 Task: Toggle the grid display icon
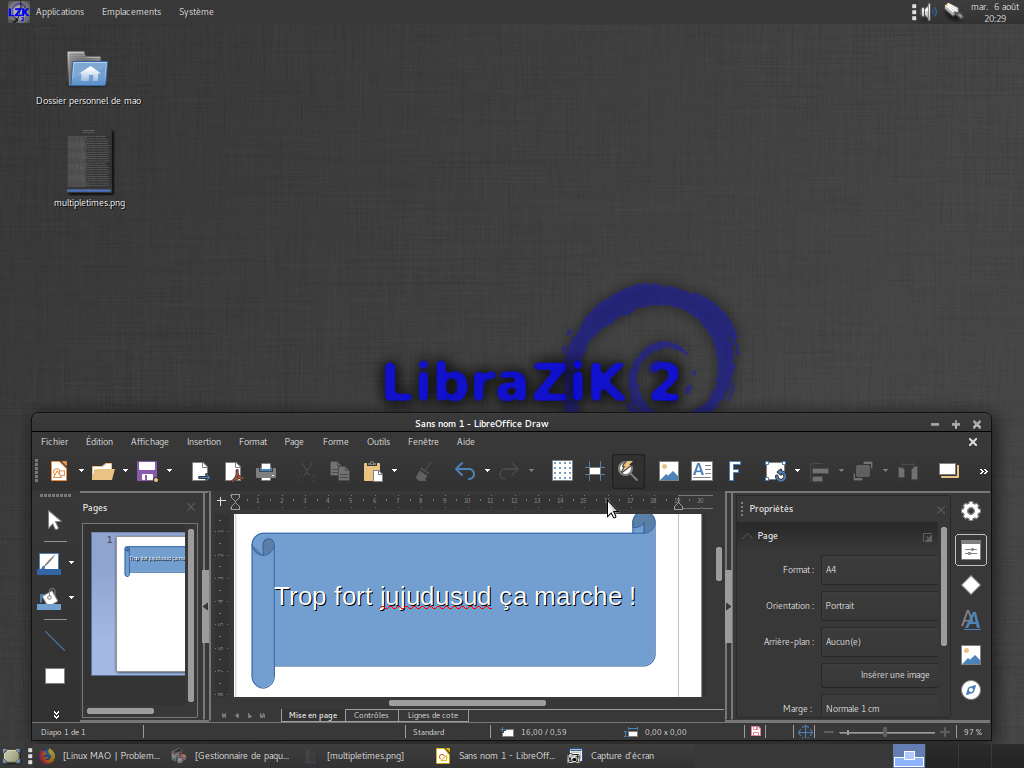562,471
